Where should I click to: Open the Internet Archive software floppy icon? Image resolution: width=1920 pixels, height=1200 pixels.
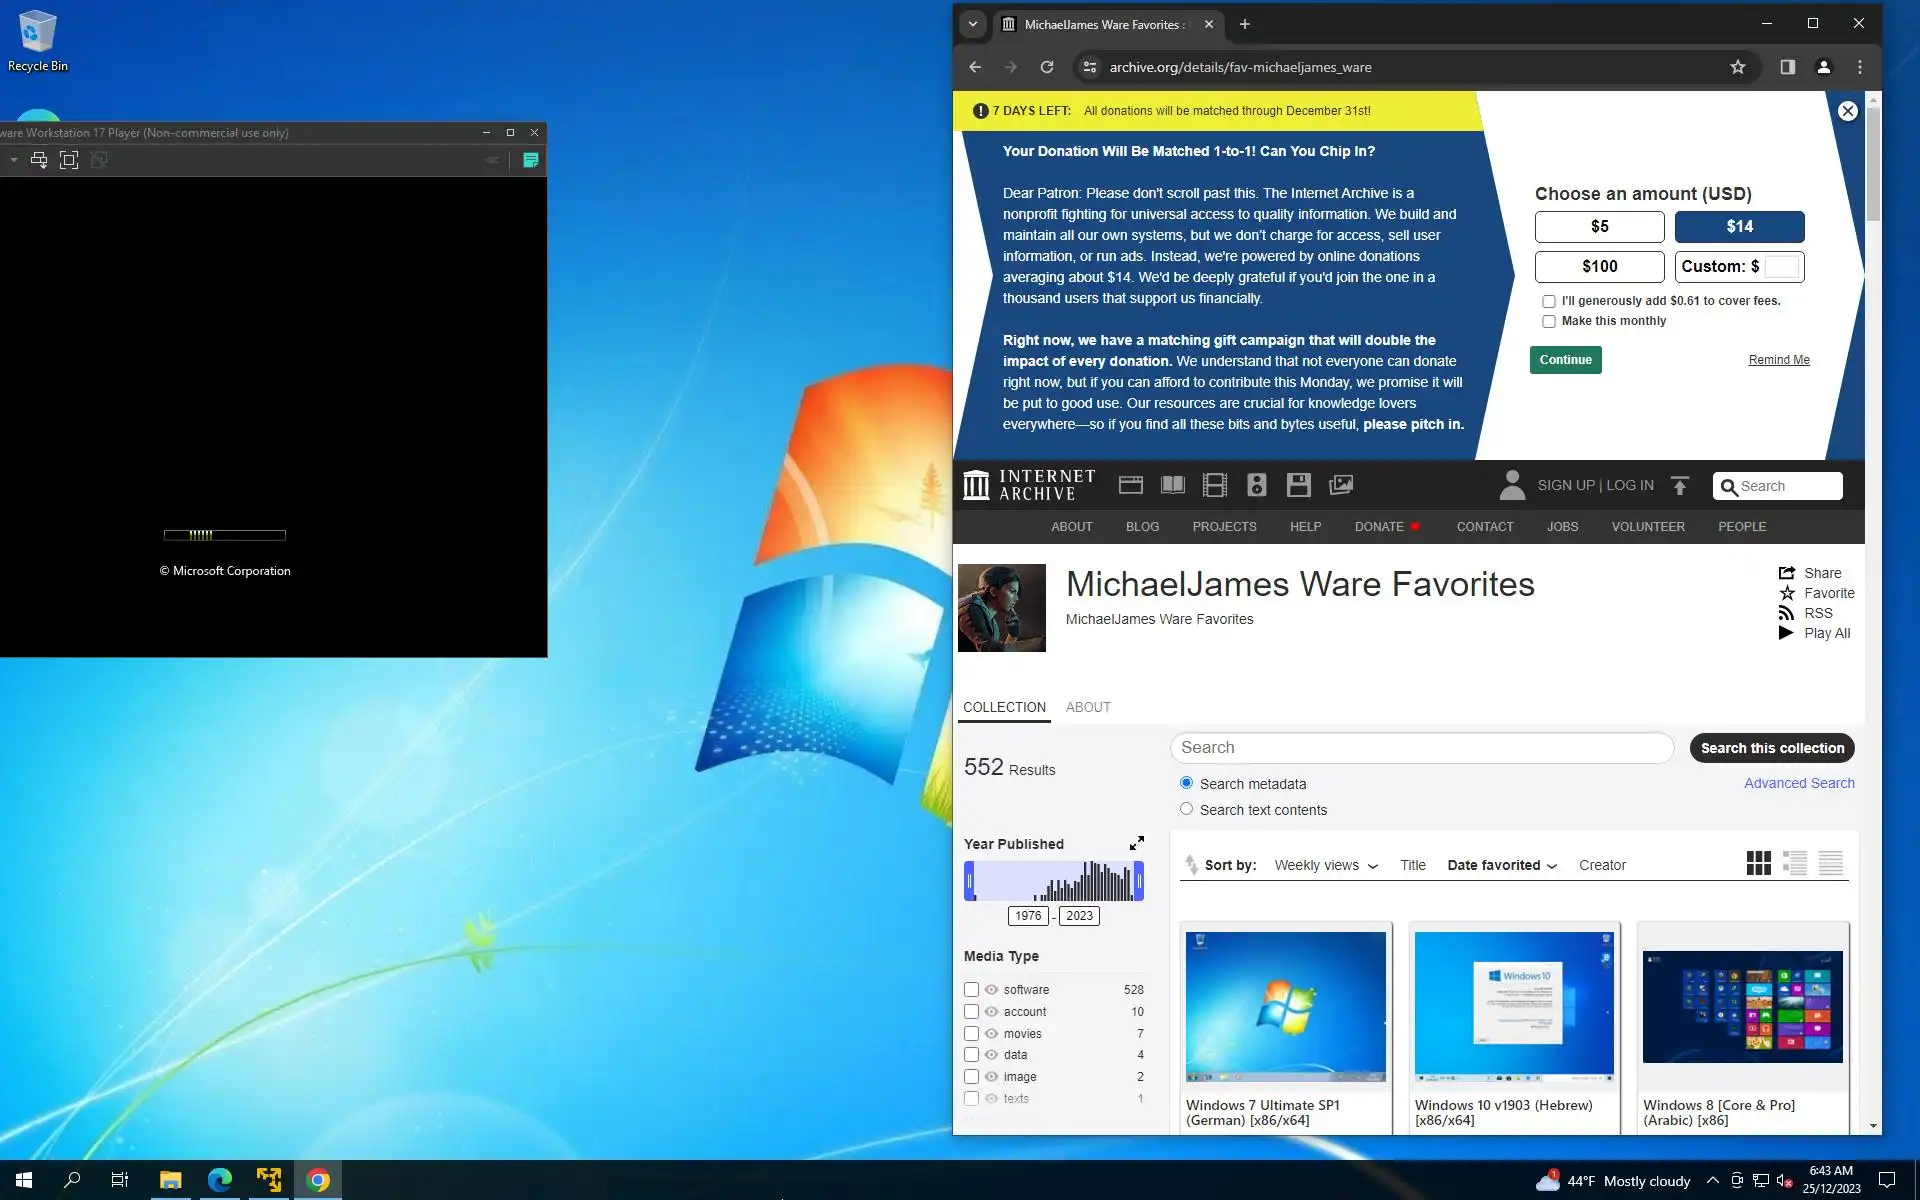tap(1298, 485)
